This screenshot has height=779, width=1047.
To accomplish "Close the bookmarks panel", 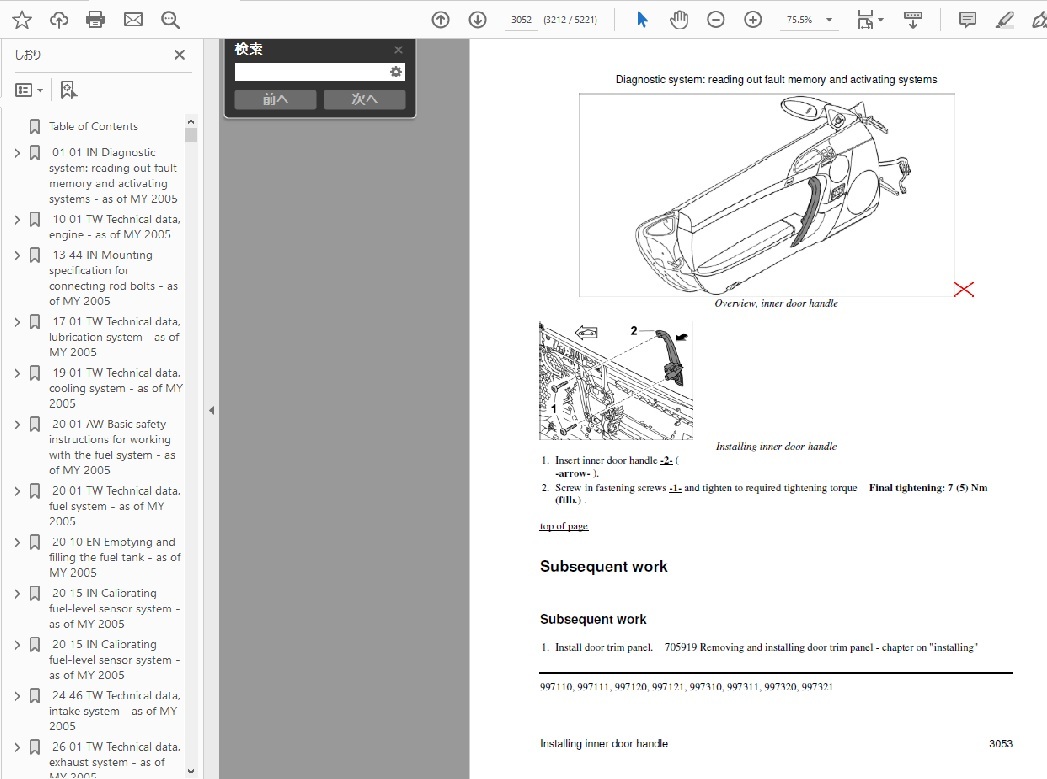I will [x=180, y=55].
